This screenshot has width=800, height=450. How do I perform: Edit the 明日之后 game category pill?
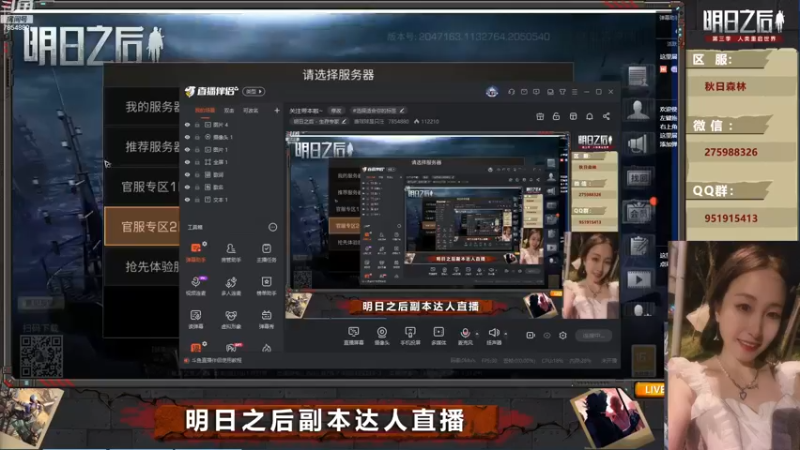320,121
